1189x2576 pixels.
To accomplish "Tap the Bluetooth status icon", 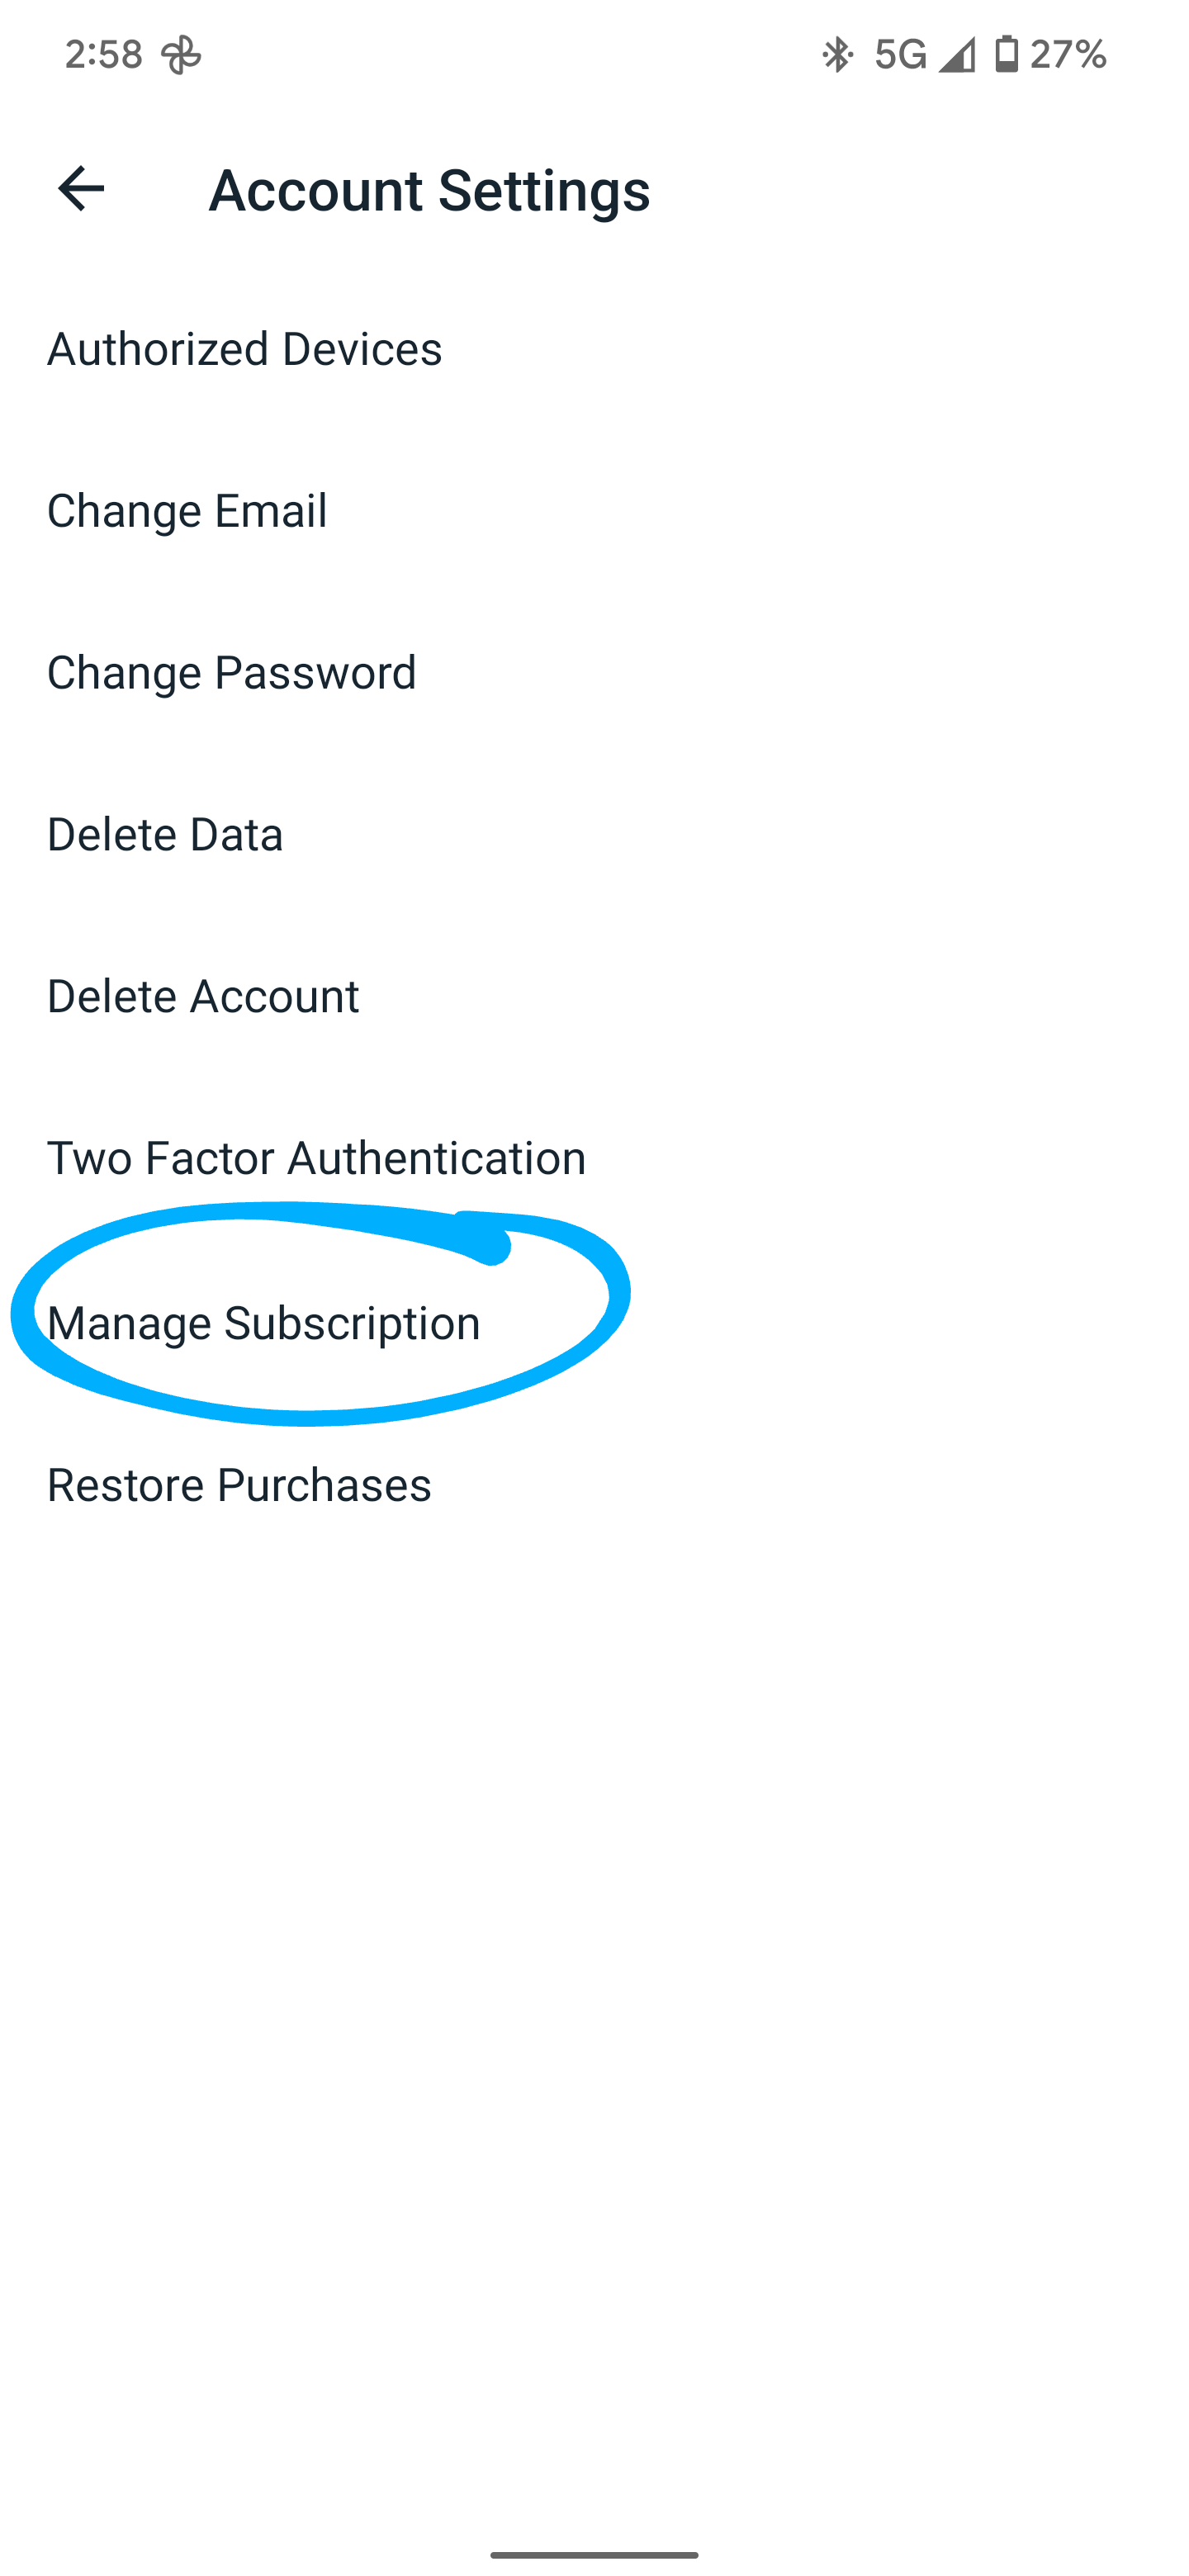I will pos(836,54).
